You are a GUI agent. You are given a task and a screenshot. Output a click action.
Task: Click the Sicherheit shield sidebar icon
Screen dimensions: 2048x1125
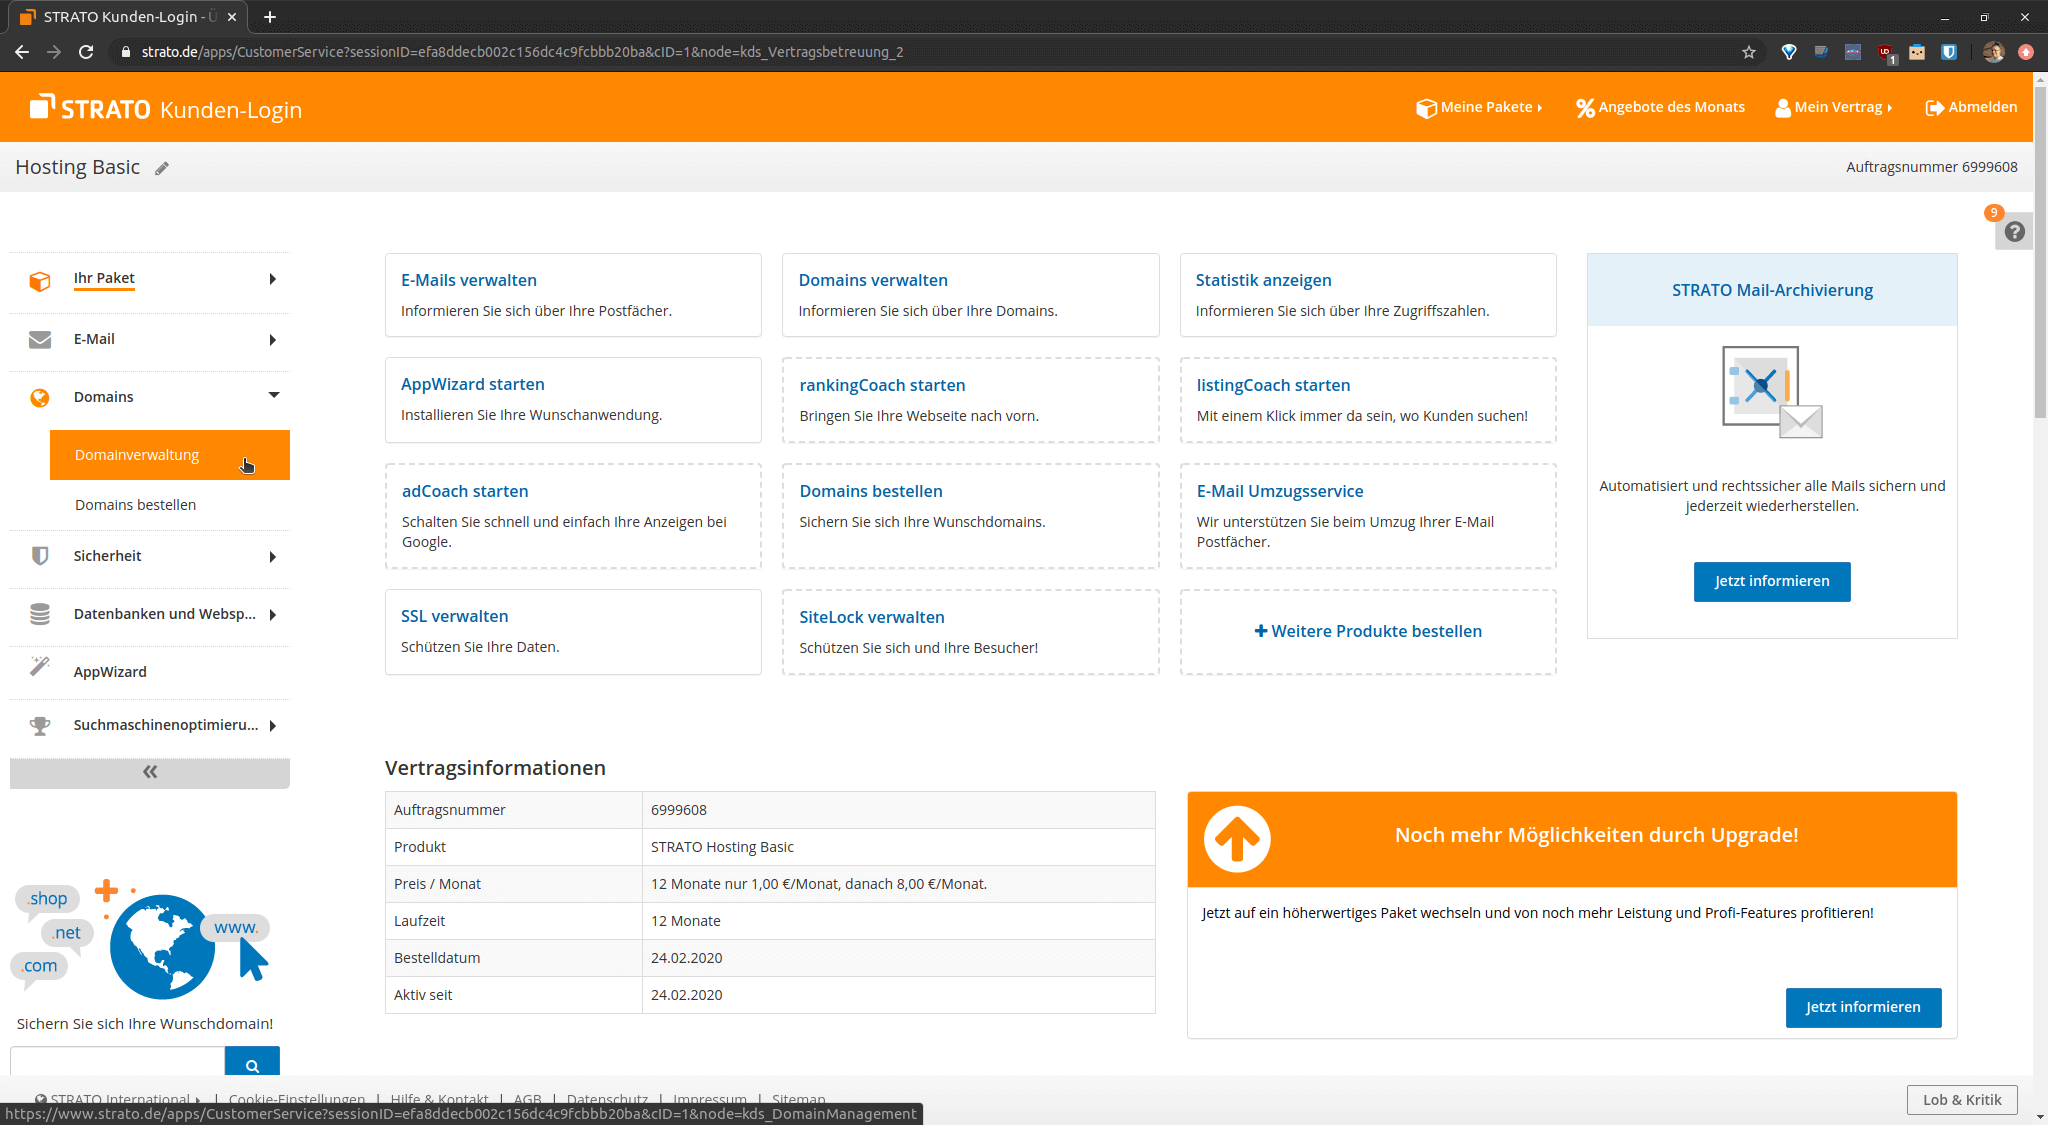point(40,556)
